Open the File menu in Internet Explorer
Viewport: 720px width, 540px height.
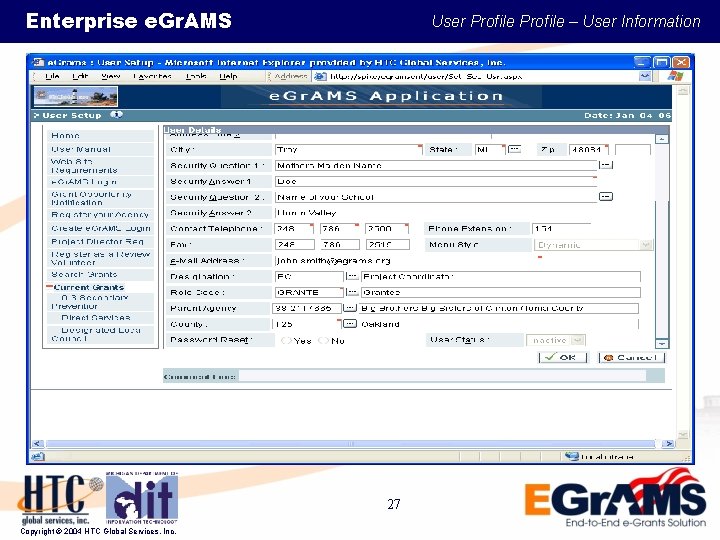coord(52,76)
